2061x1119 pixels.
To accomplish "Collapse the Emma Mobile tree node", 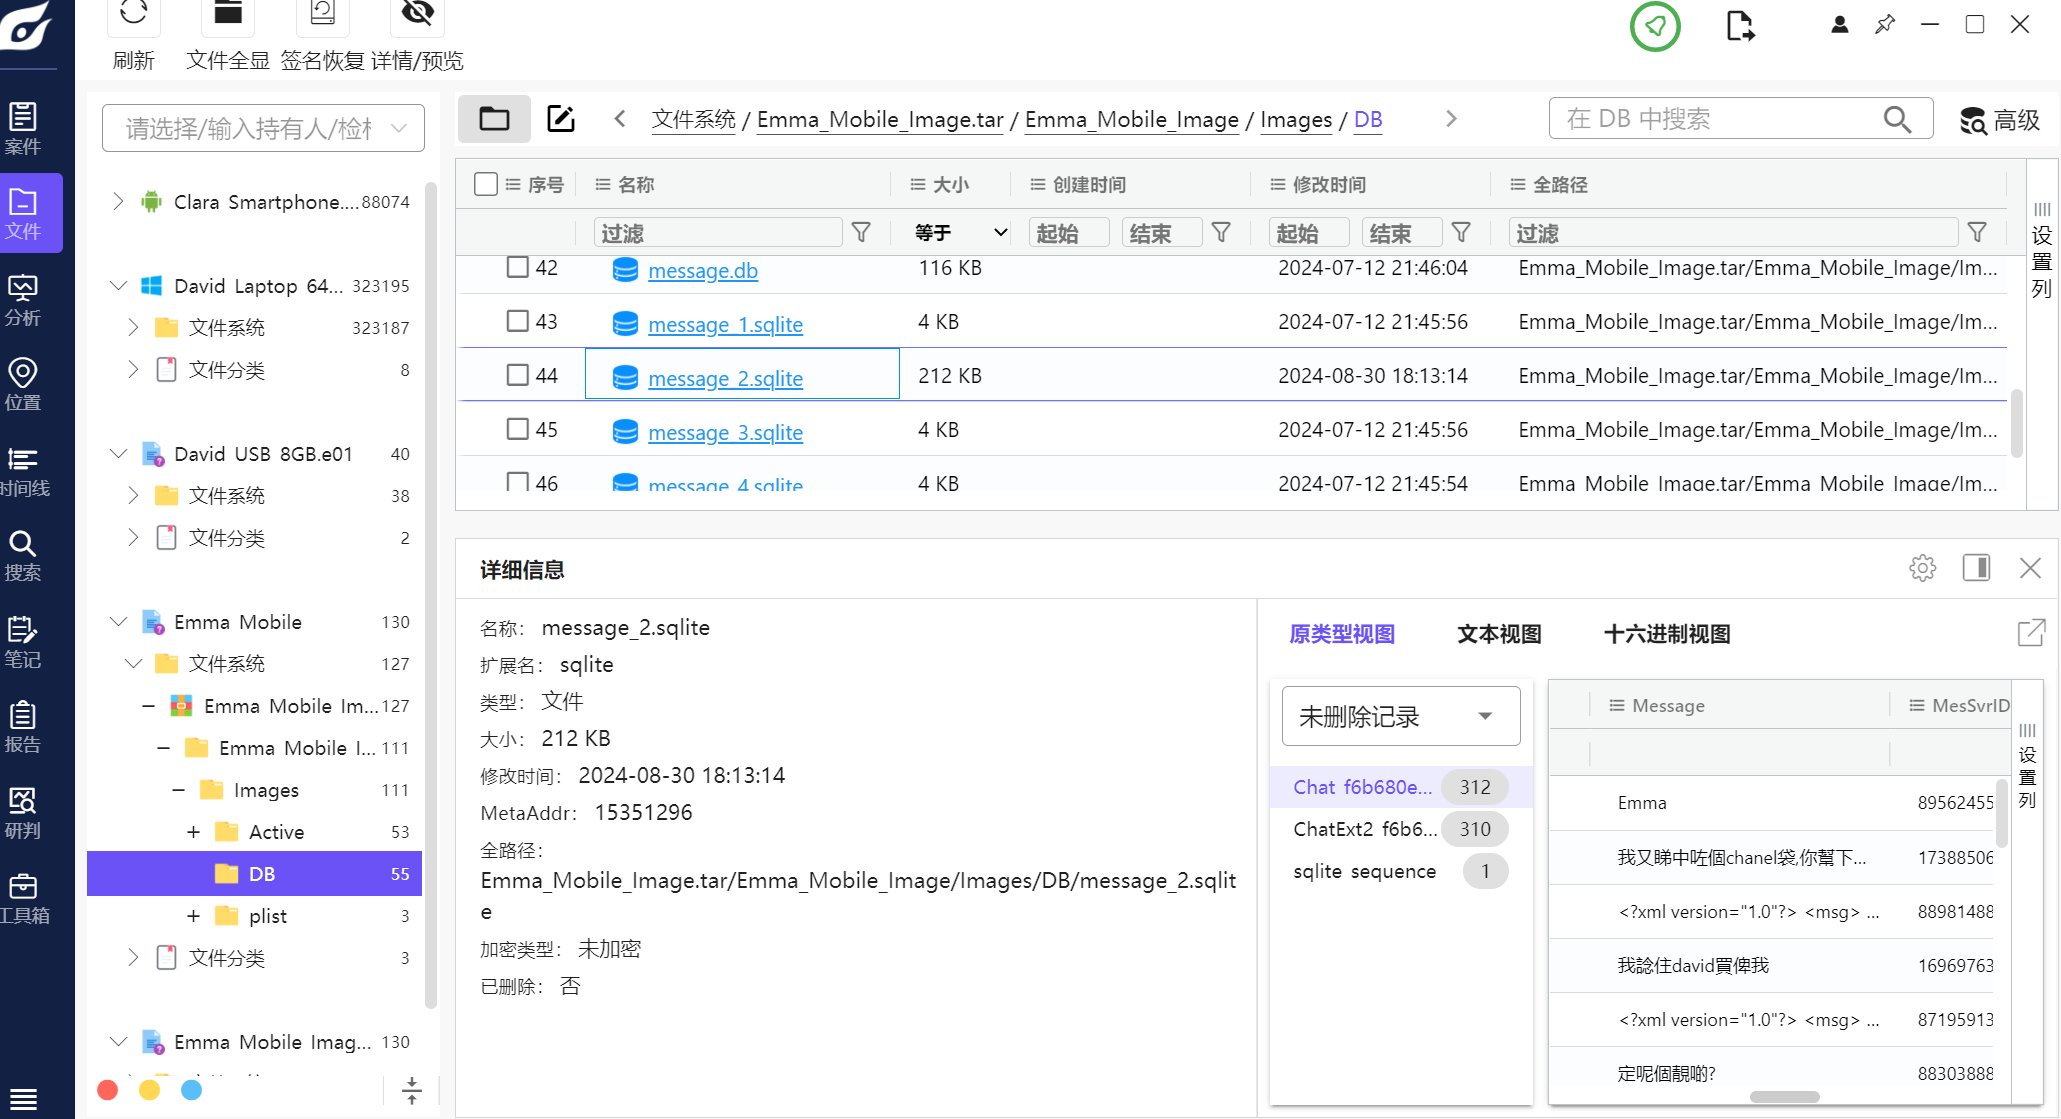I will (119, 621).
